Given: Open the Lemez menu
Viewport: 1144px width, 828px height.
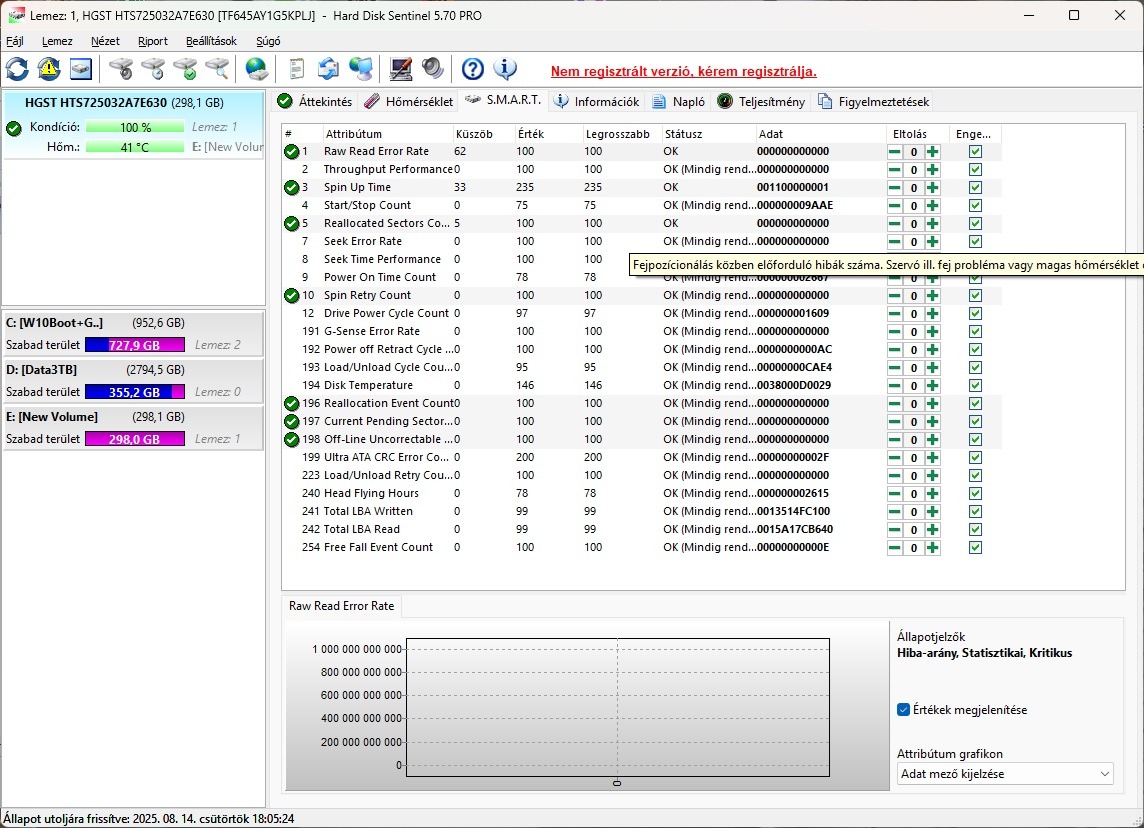Looking at the screenshot, I should click(57, 41).
